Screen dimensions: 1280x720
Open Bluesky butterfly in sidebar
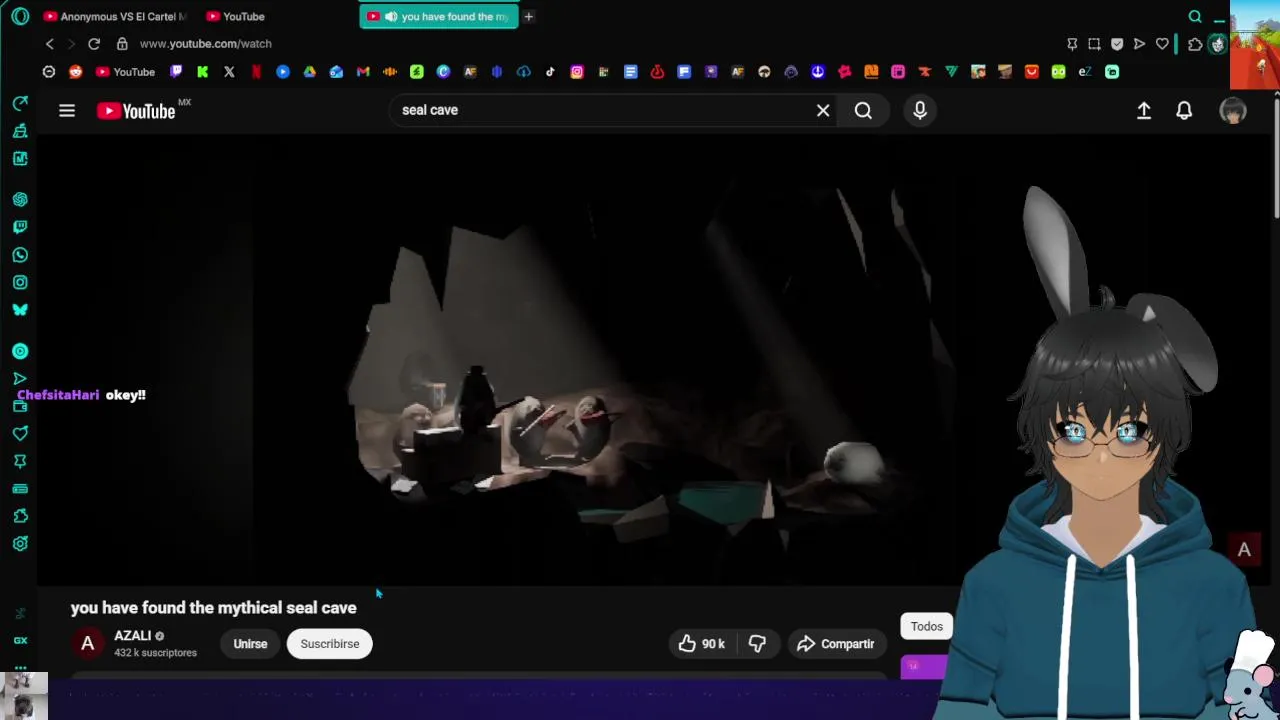(20, 310)
